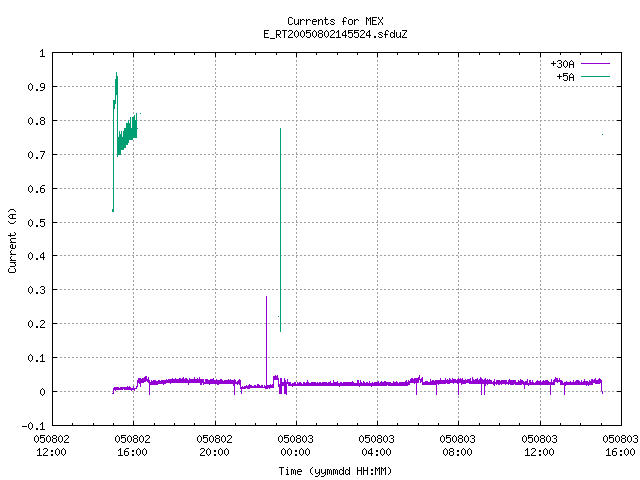Click the '+5A' legend label
640x480 pixels.
(565, 77)
